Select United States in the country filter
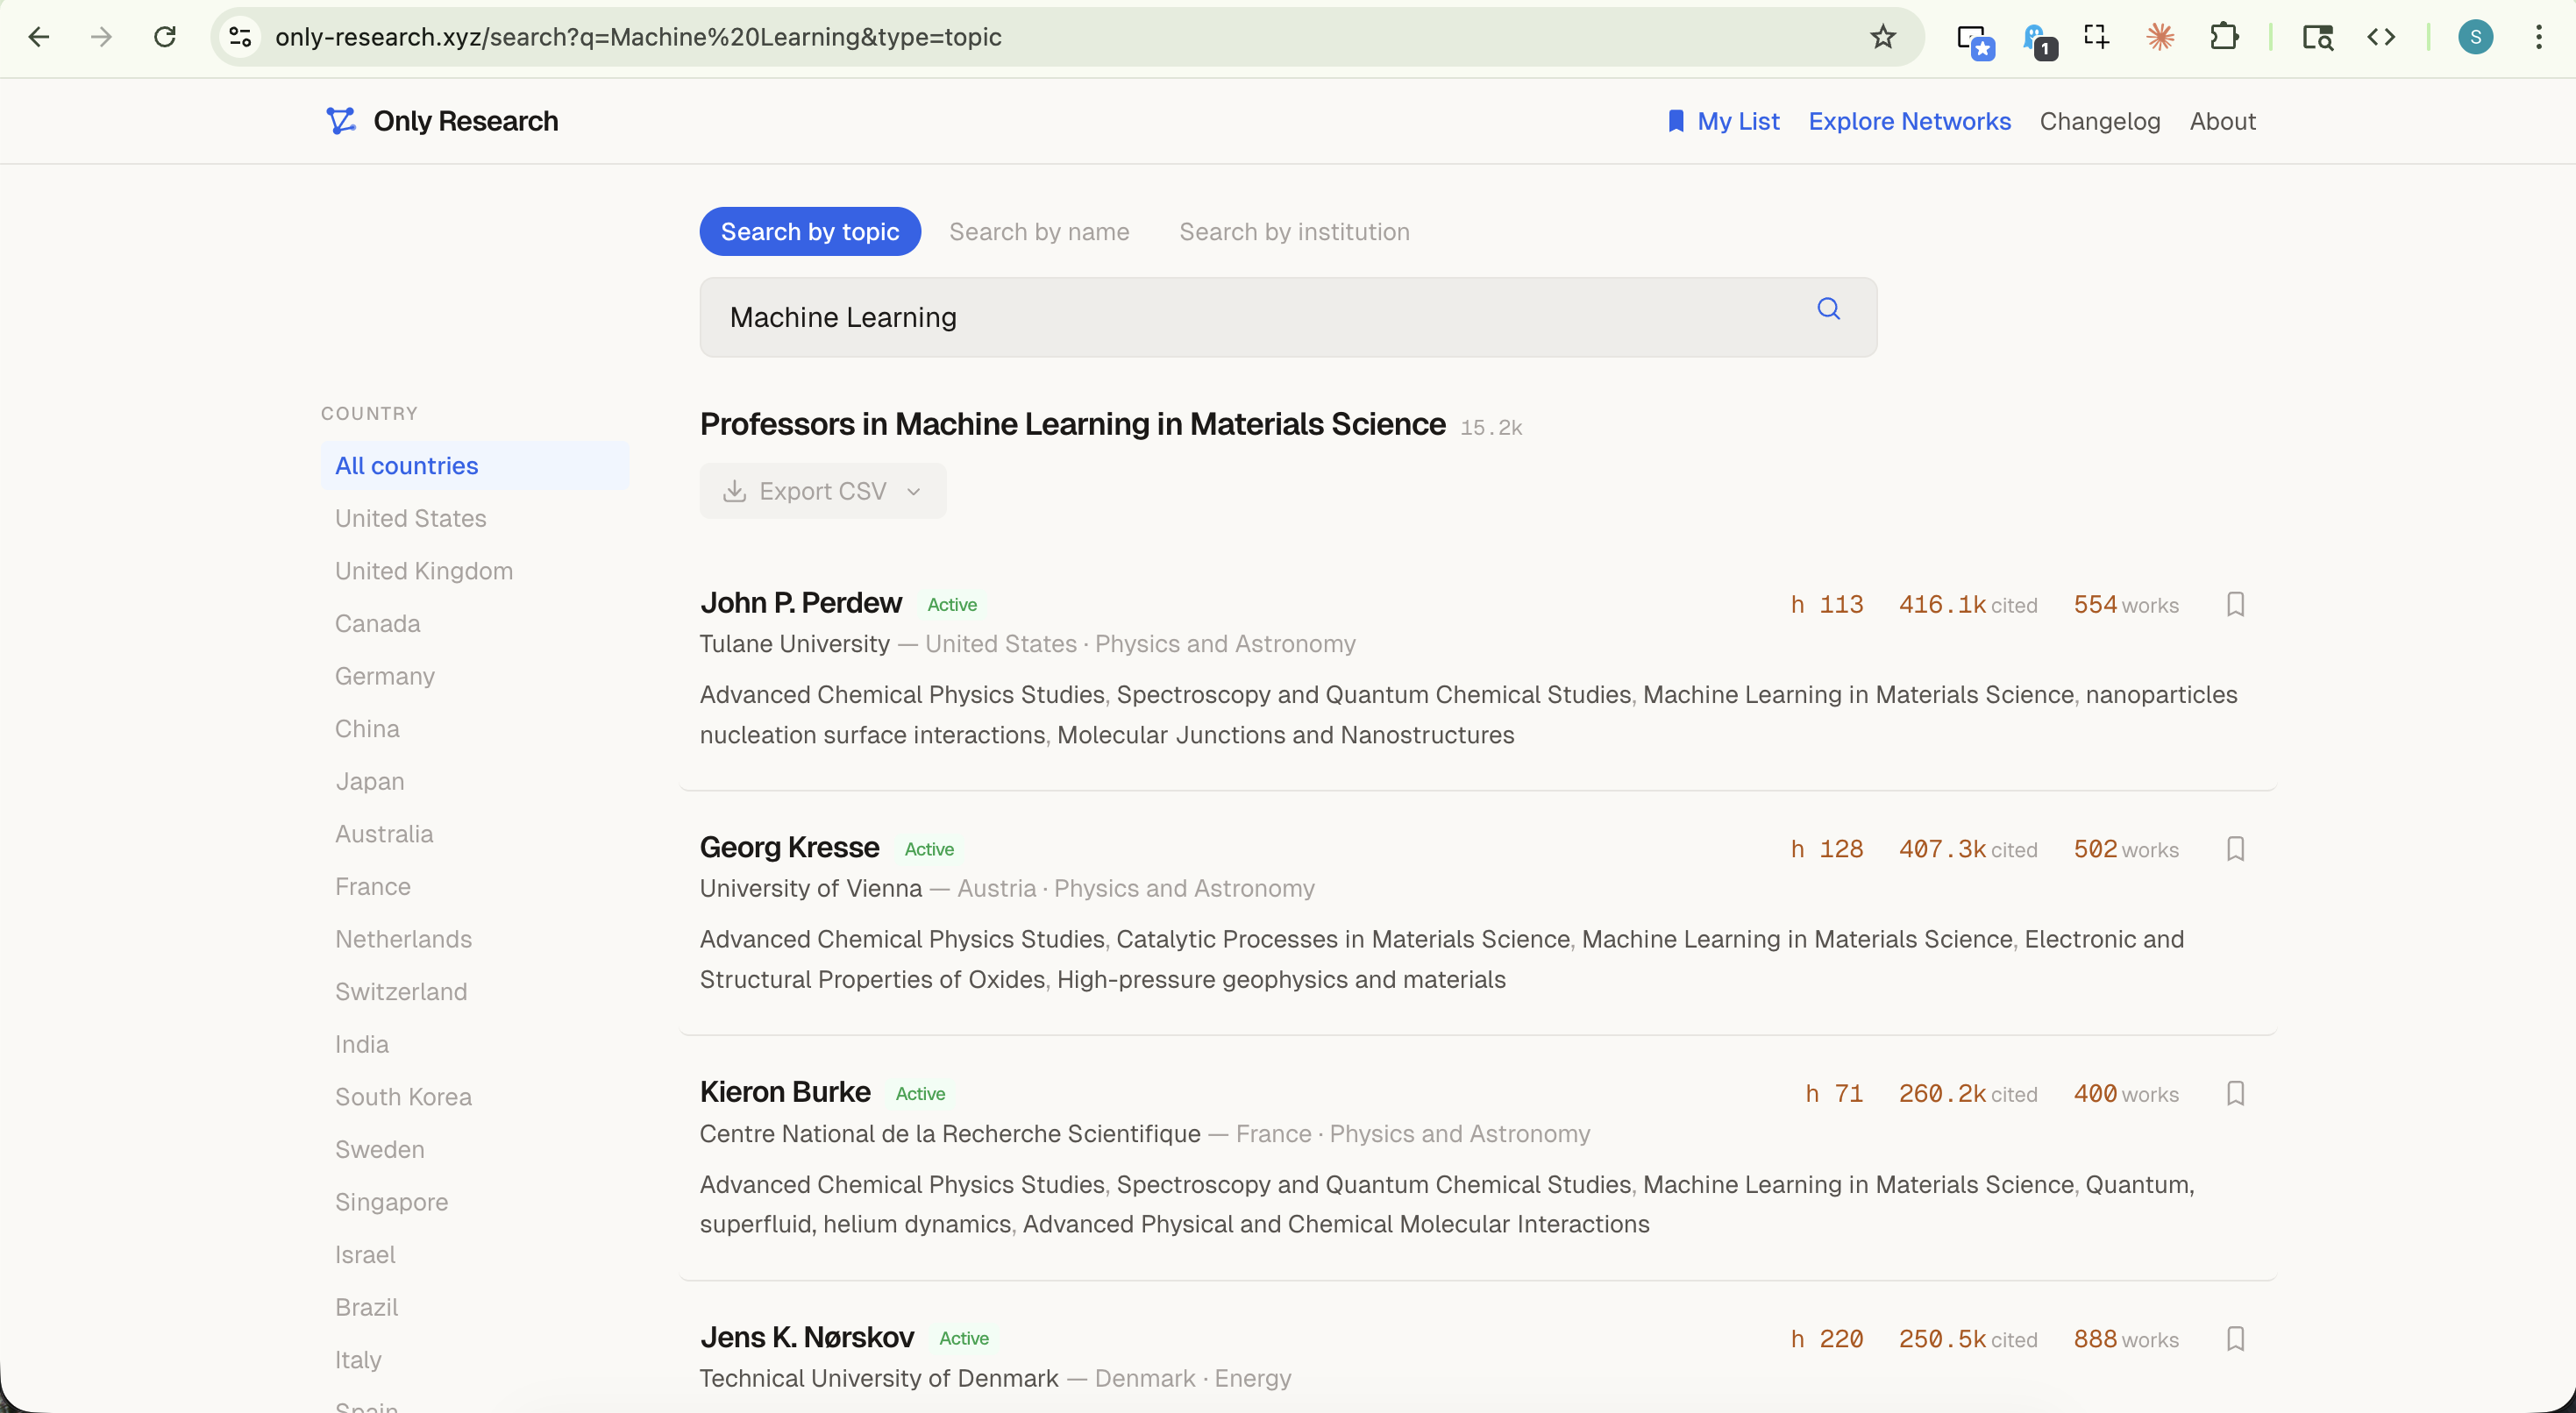2576x1413 pixels. tap(410, 518)
